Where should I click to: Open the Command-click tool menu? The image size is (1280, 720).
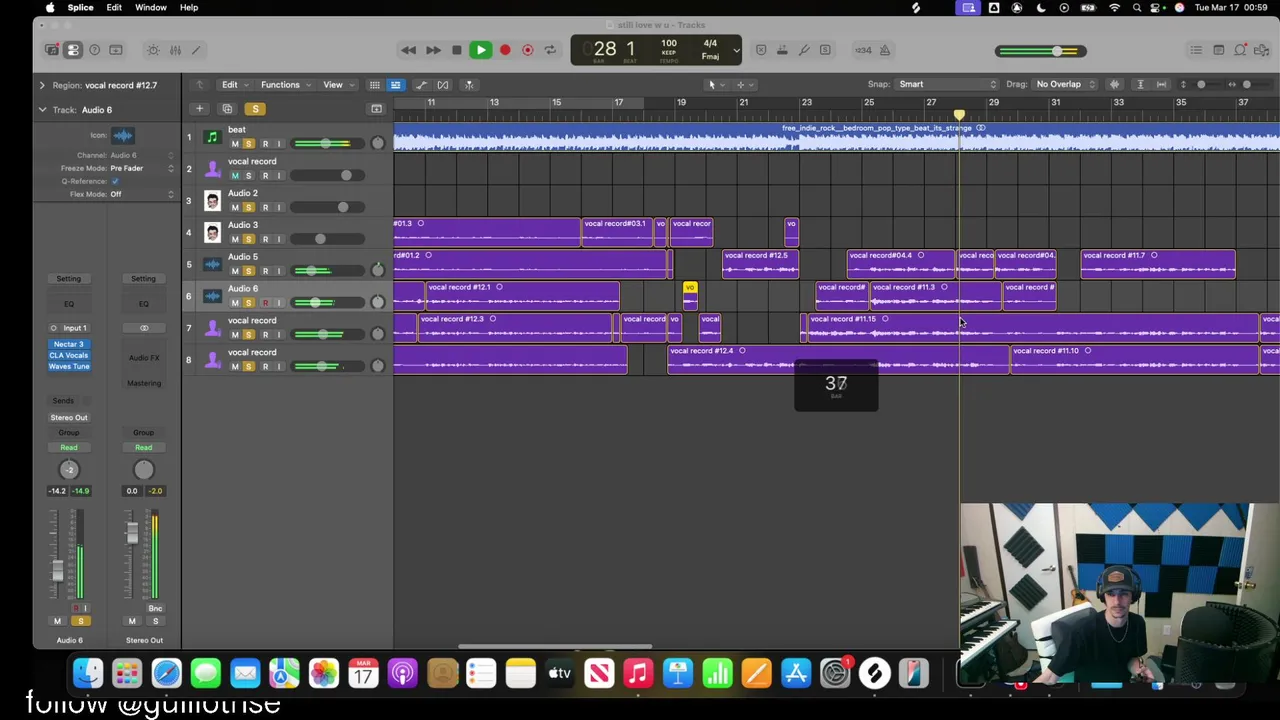[x=744, y=85]
